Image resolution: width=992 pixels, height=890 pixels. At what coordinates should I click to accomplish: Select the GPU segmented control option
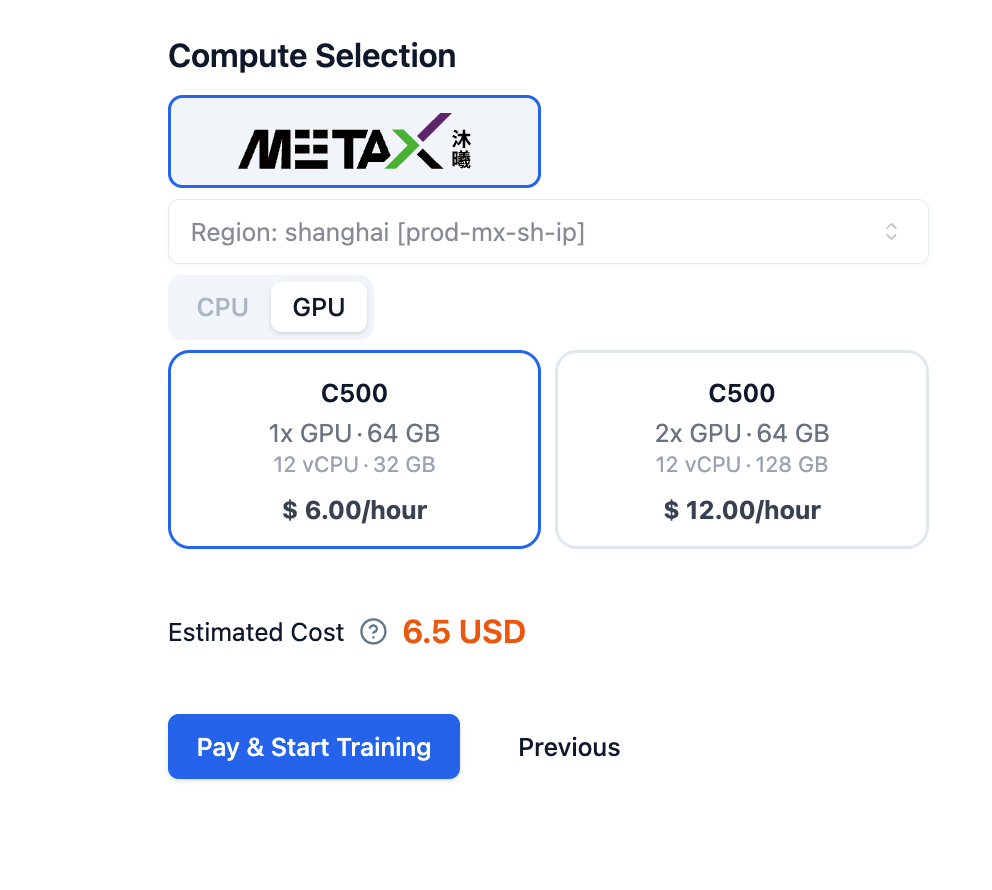(x=318, y=306)
